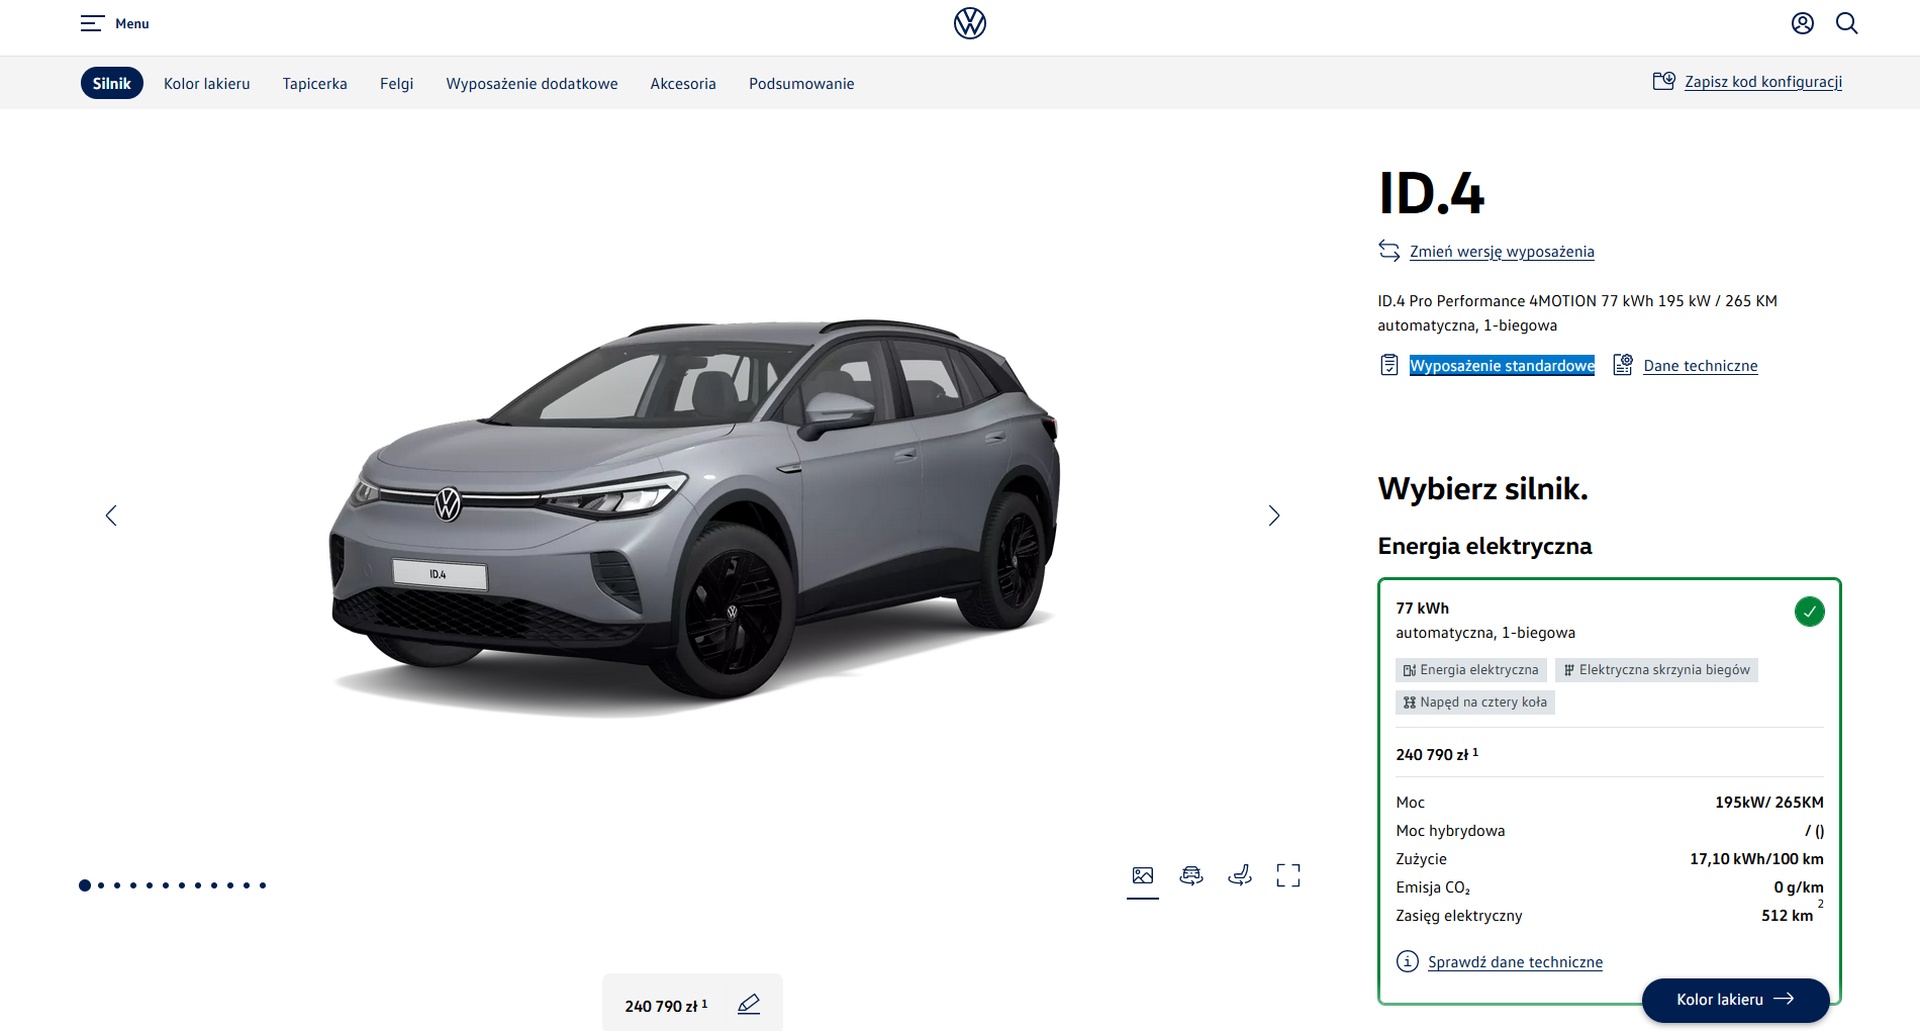Open the Akcesoria tab
This screenshot has width=1920, height=1031.
(683, 83)
